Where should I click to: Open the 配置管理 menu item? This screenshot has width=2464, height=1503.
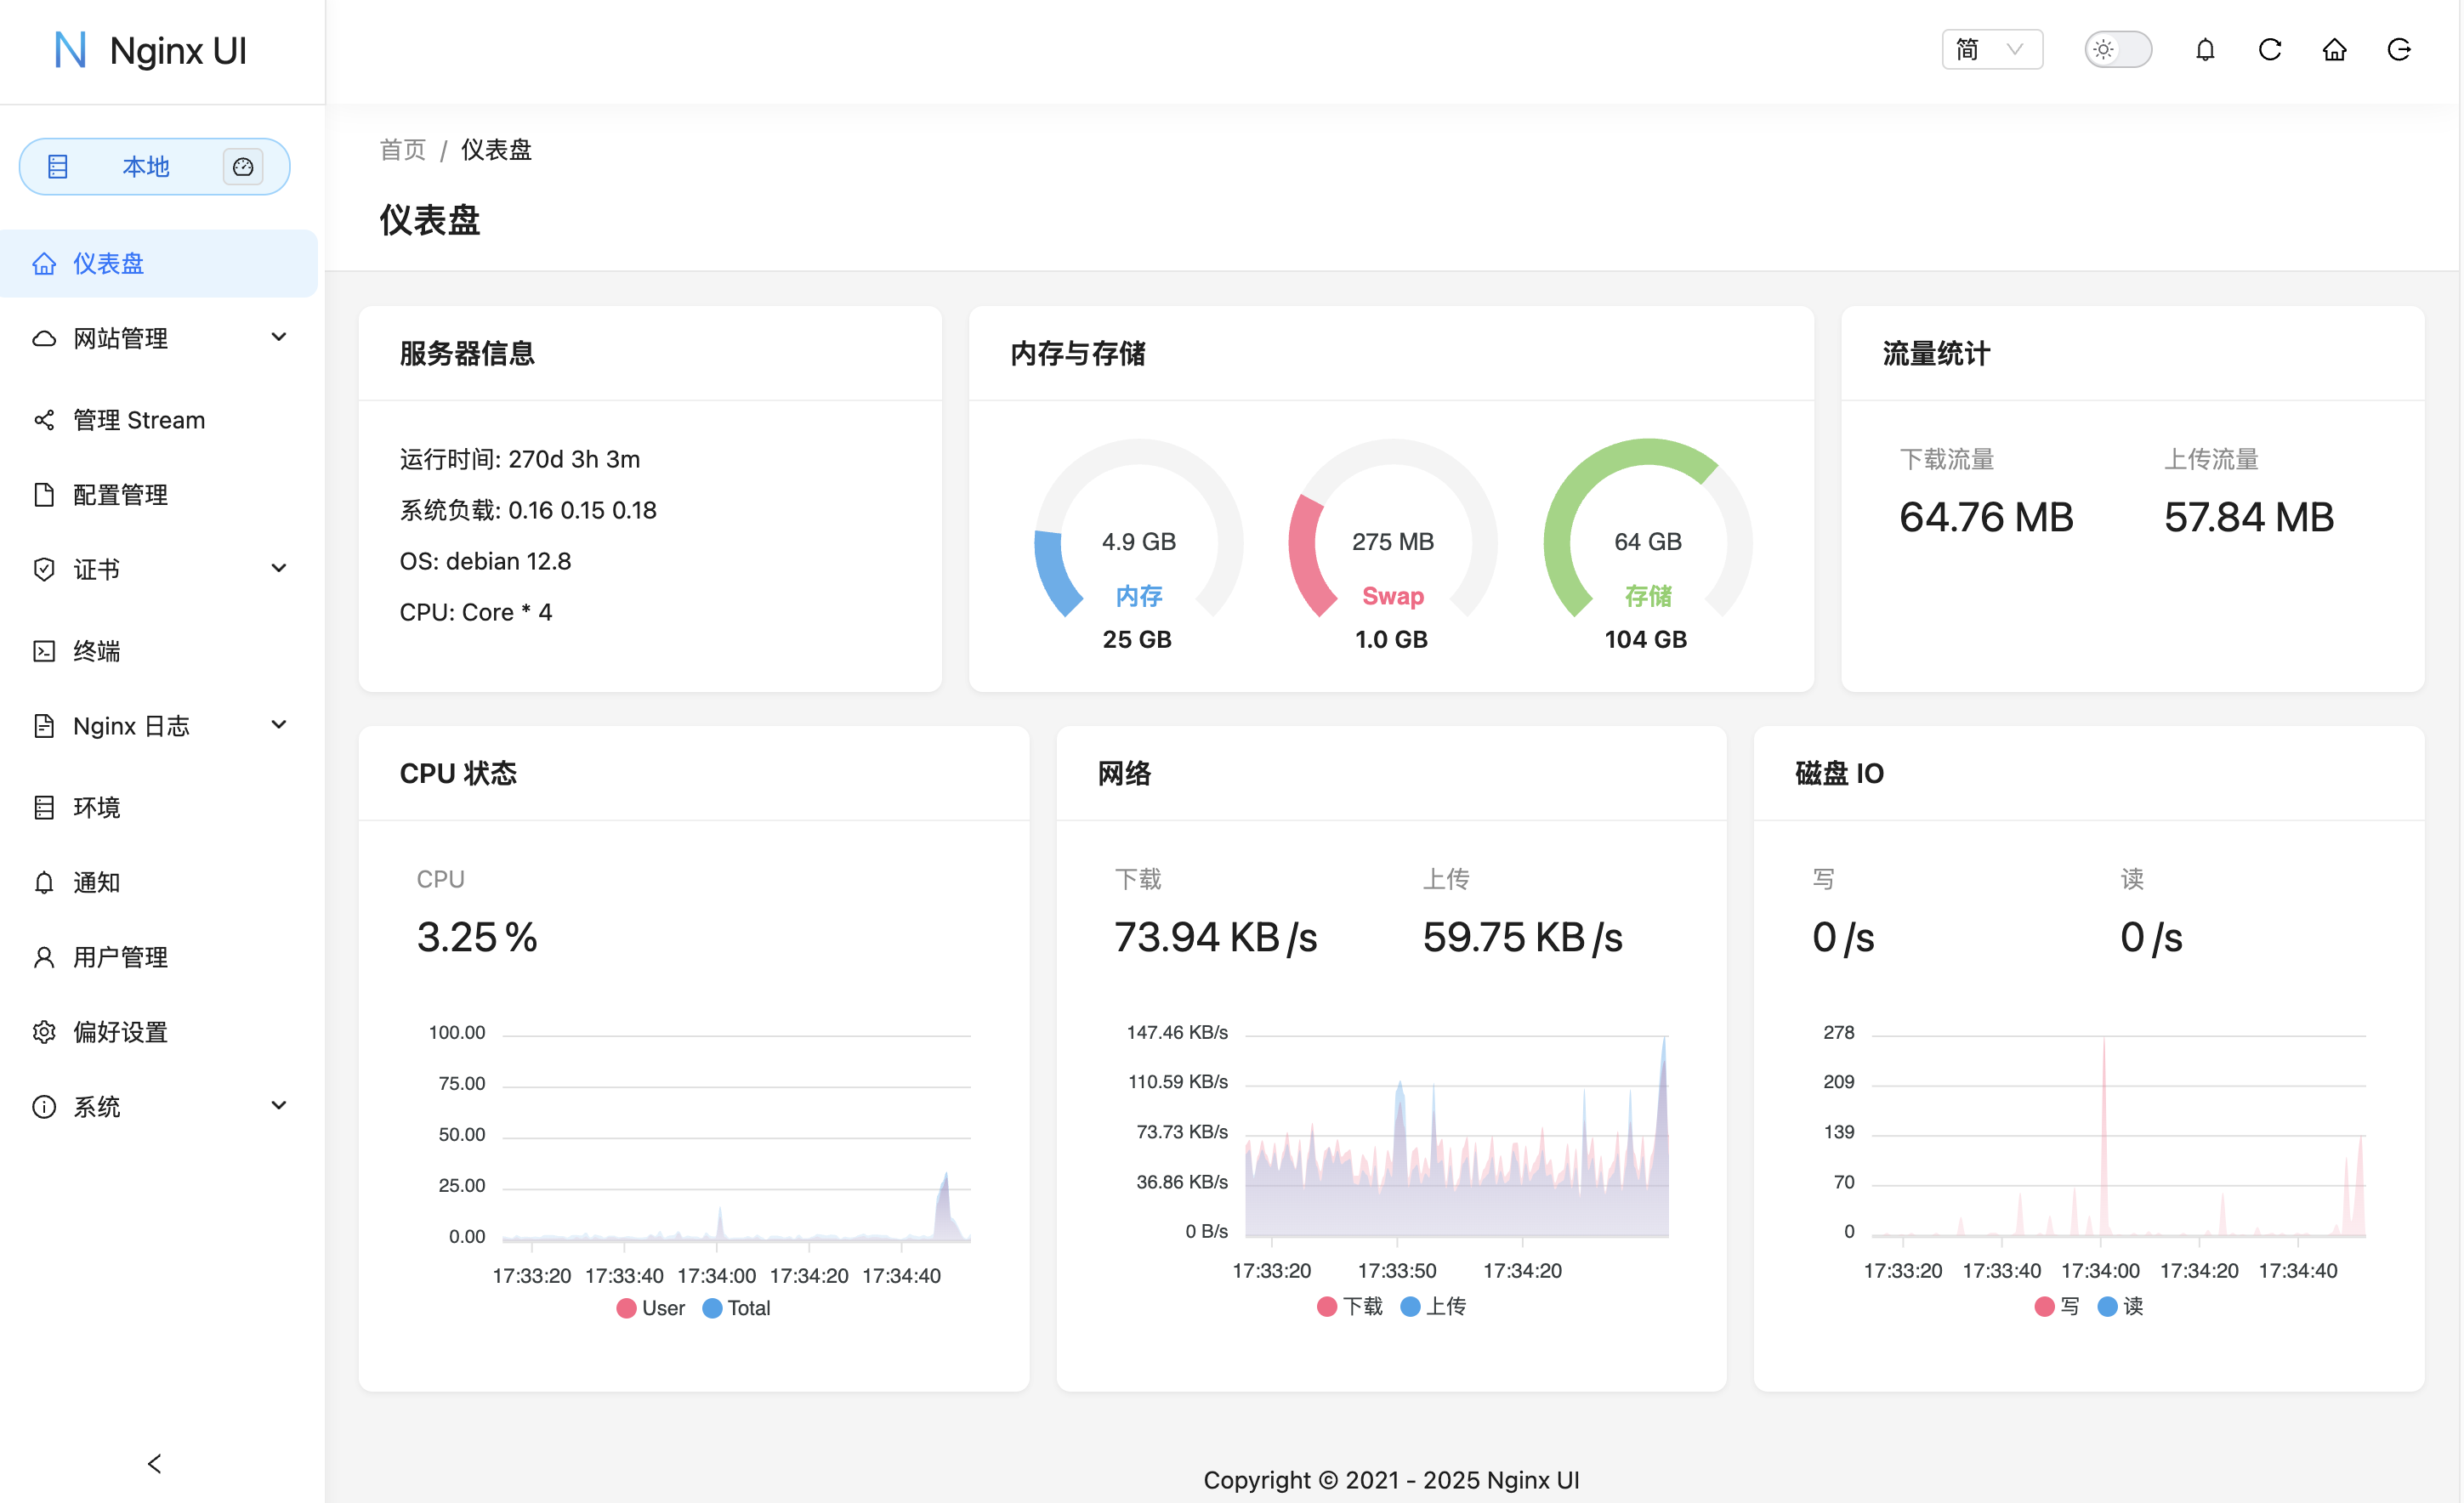tap(159, 495)
